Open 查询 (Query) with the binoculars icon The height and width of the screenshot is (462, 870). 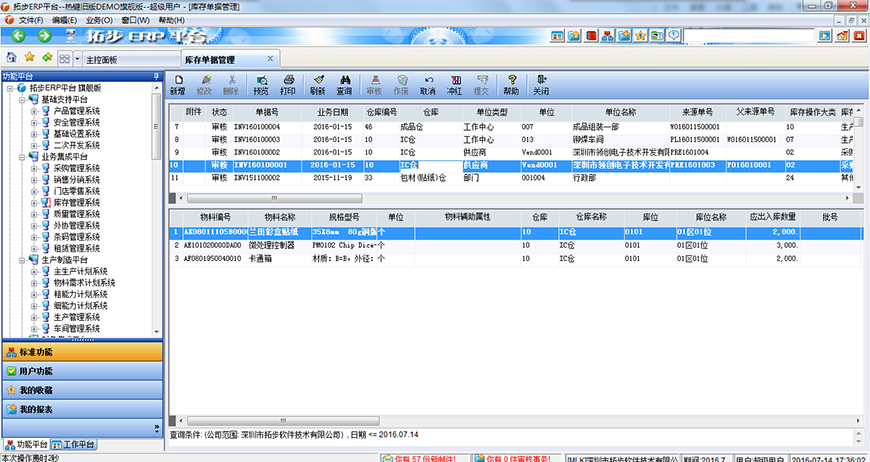coord(344,84)
